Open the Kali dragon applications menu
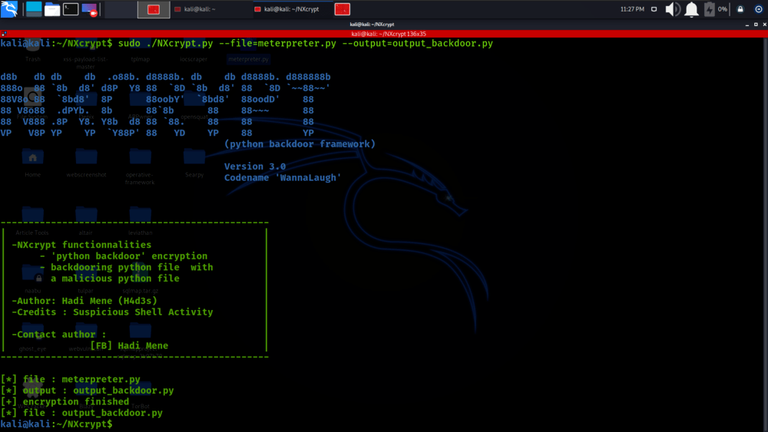Image resolution: width=768 pixels, height=432 pixels. tap(9, 9)
